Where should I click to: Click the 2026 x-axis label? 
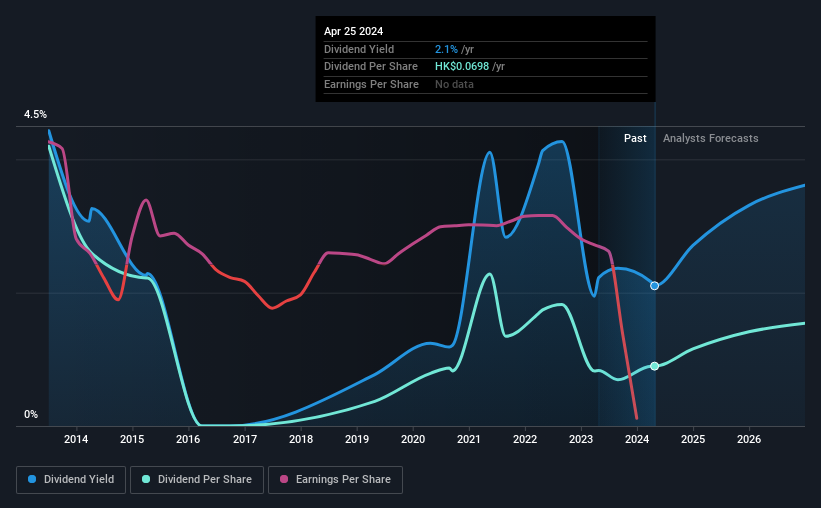click(x=749, y=439)
